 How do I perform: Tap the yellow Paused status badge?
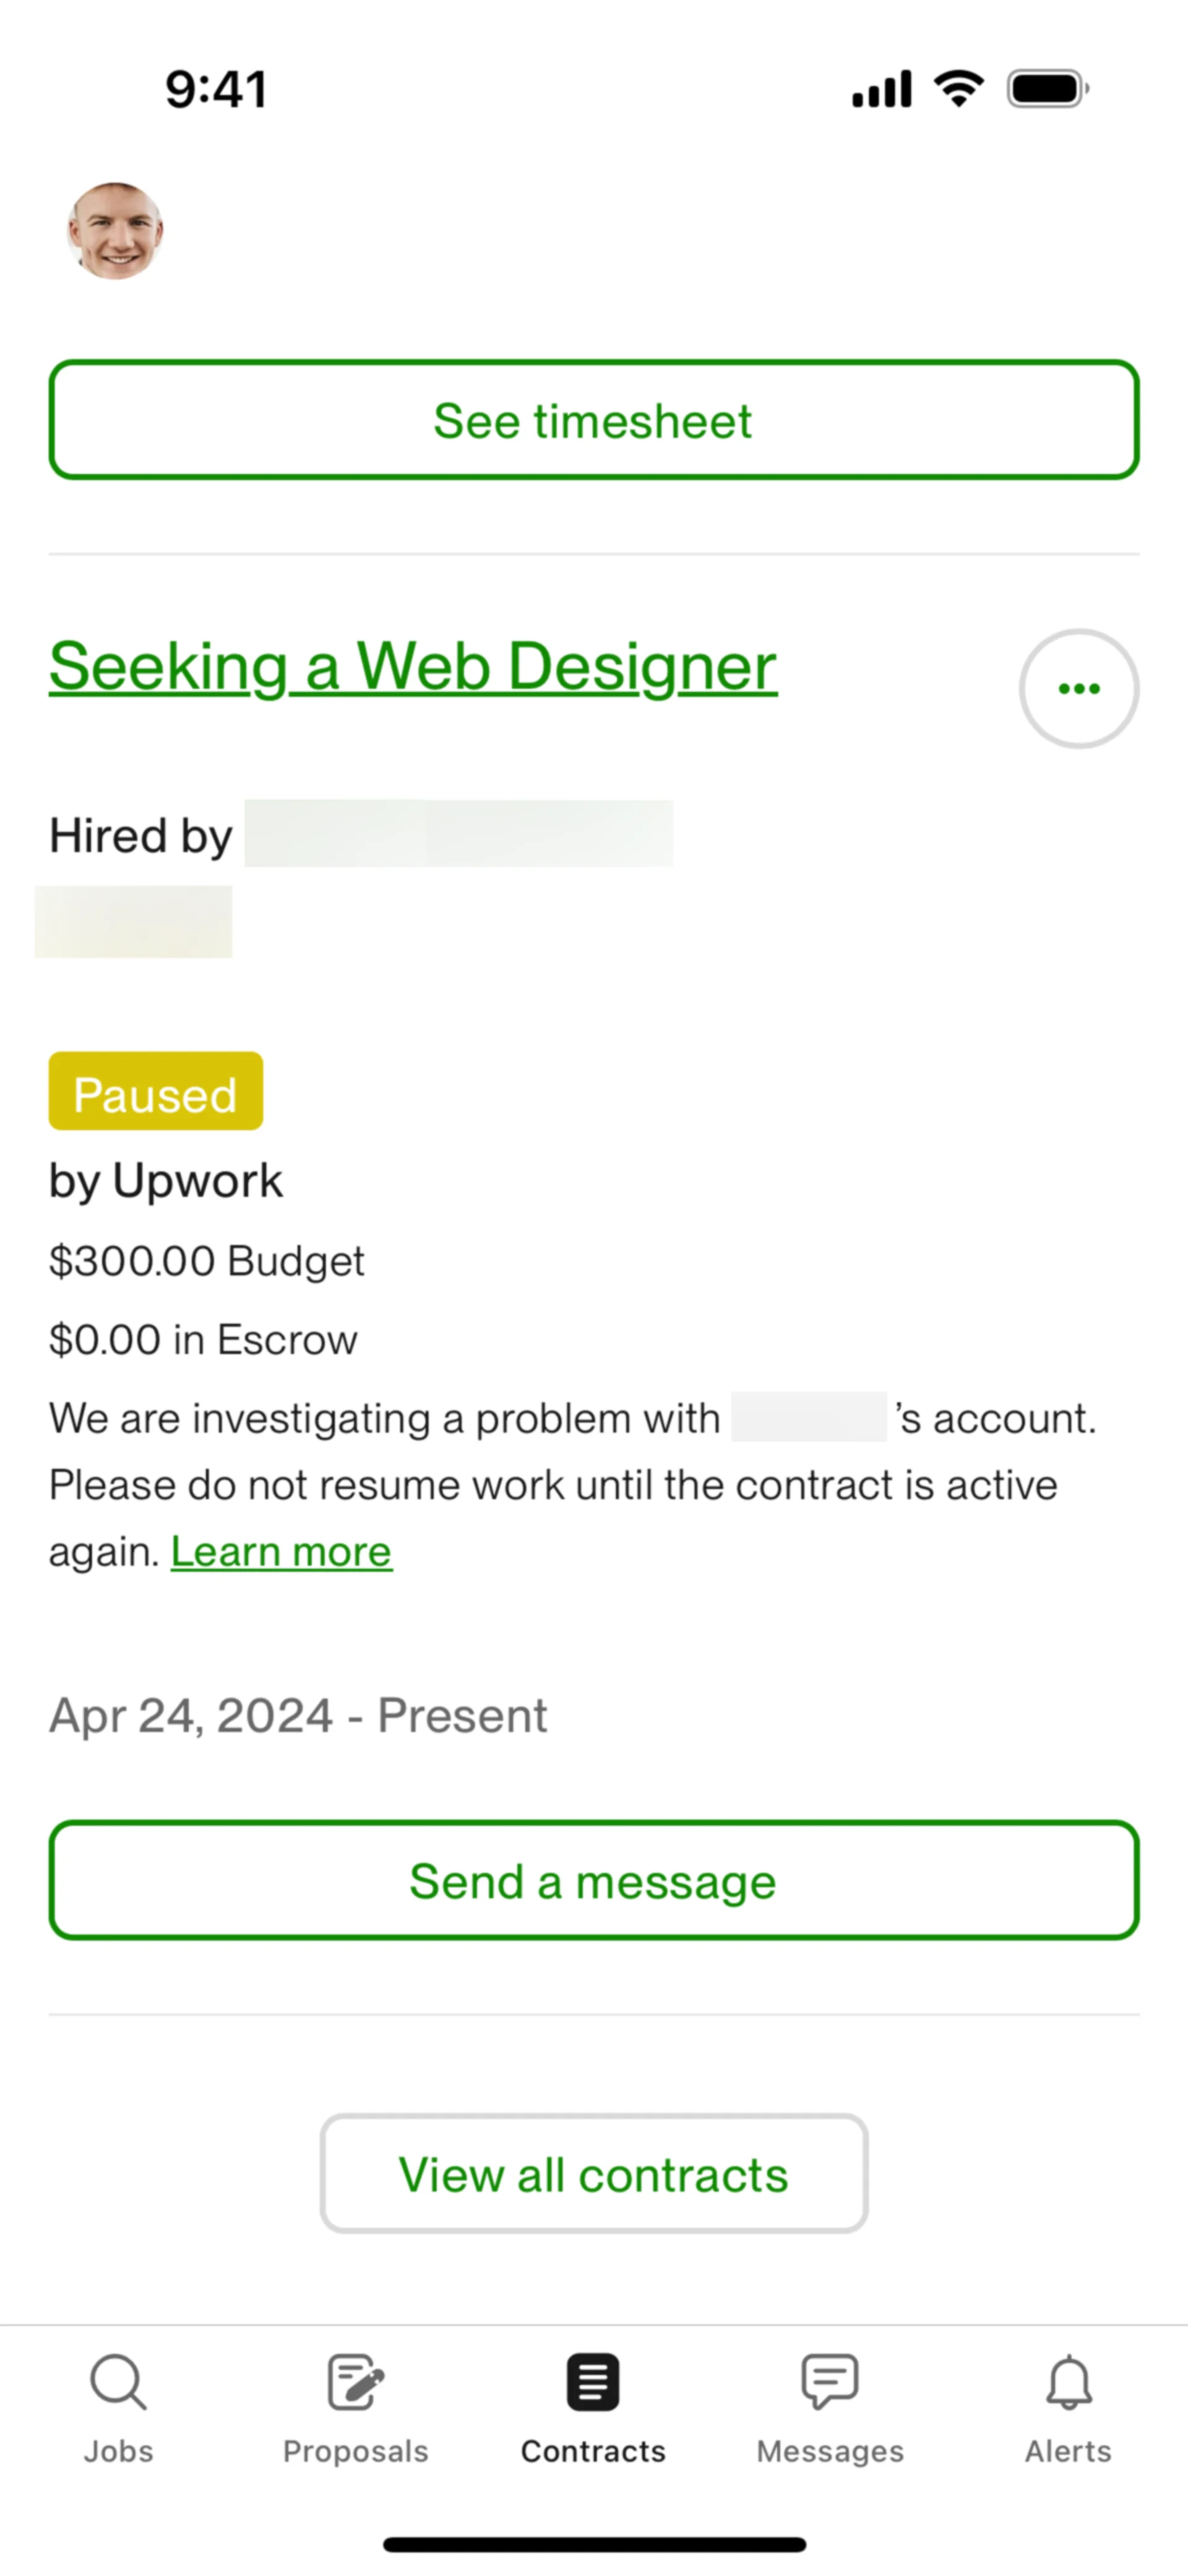pos(156,1092)
